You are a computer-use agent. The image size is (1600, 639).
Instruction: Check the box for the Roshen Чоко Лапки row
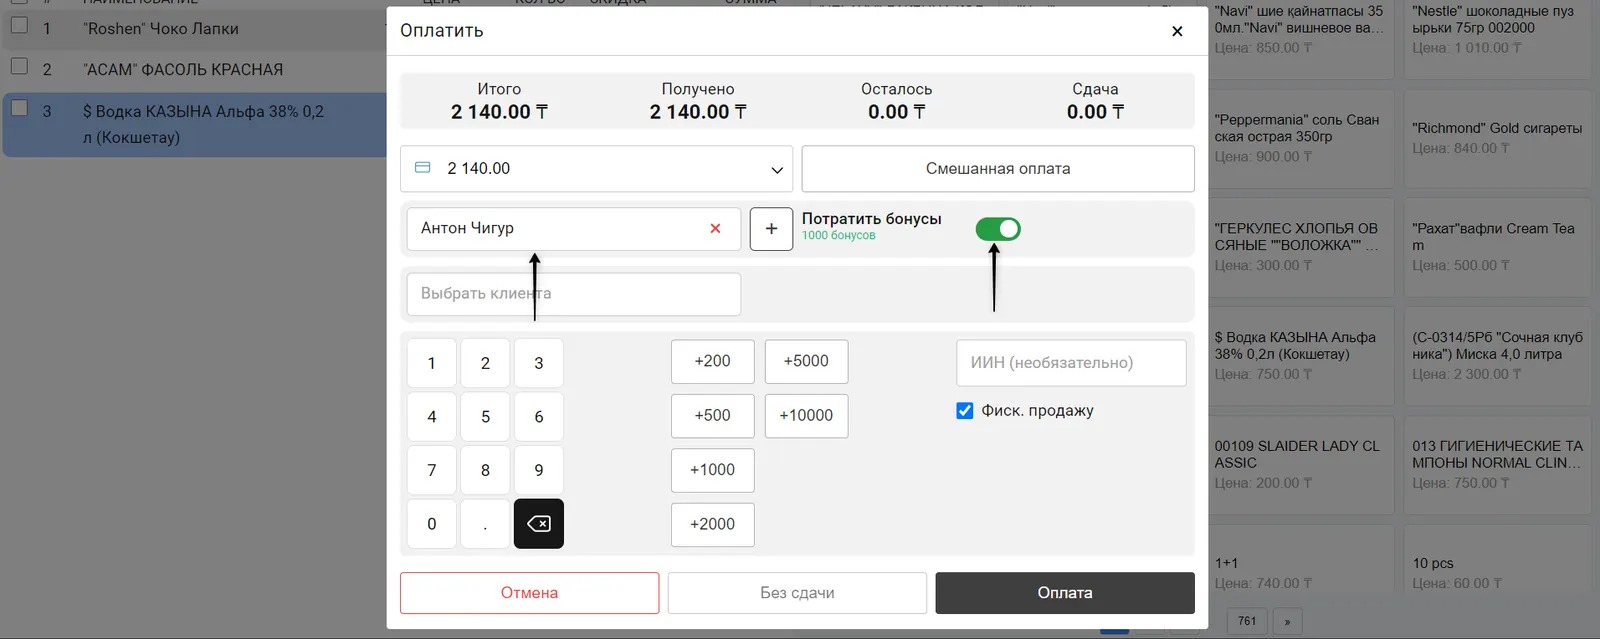click(x=19, y=25)
